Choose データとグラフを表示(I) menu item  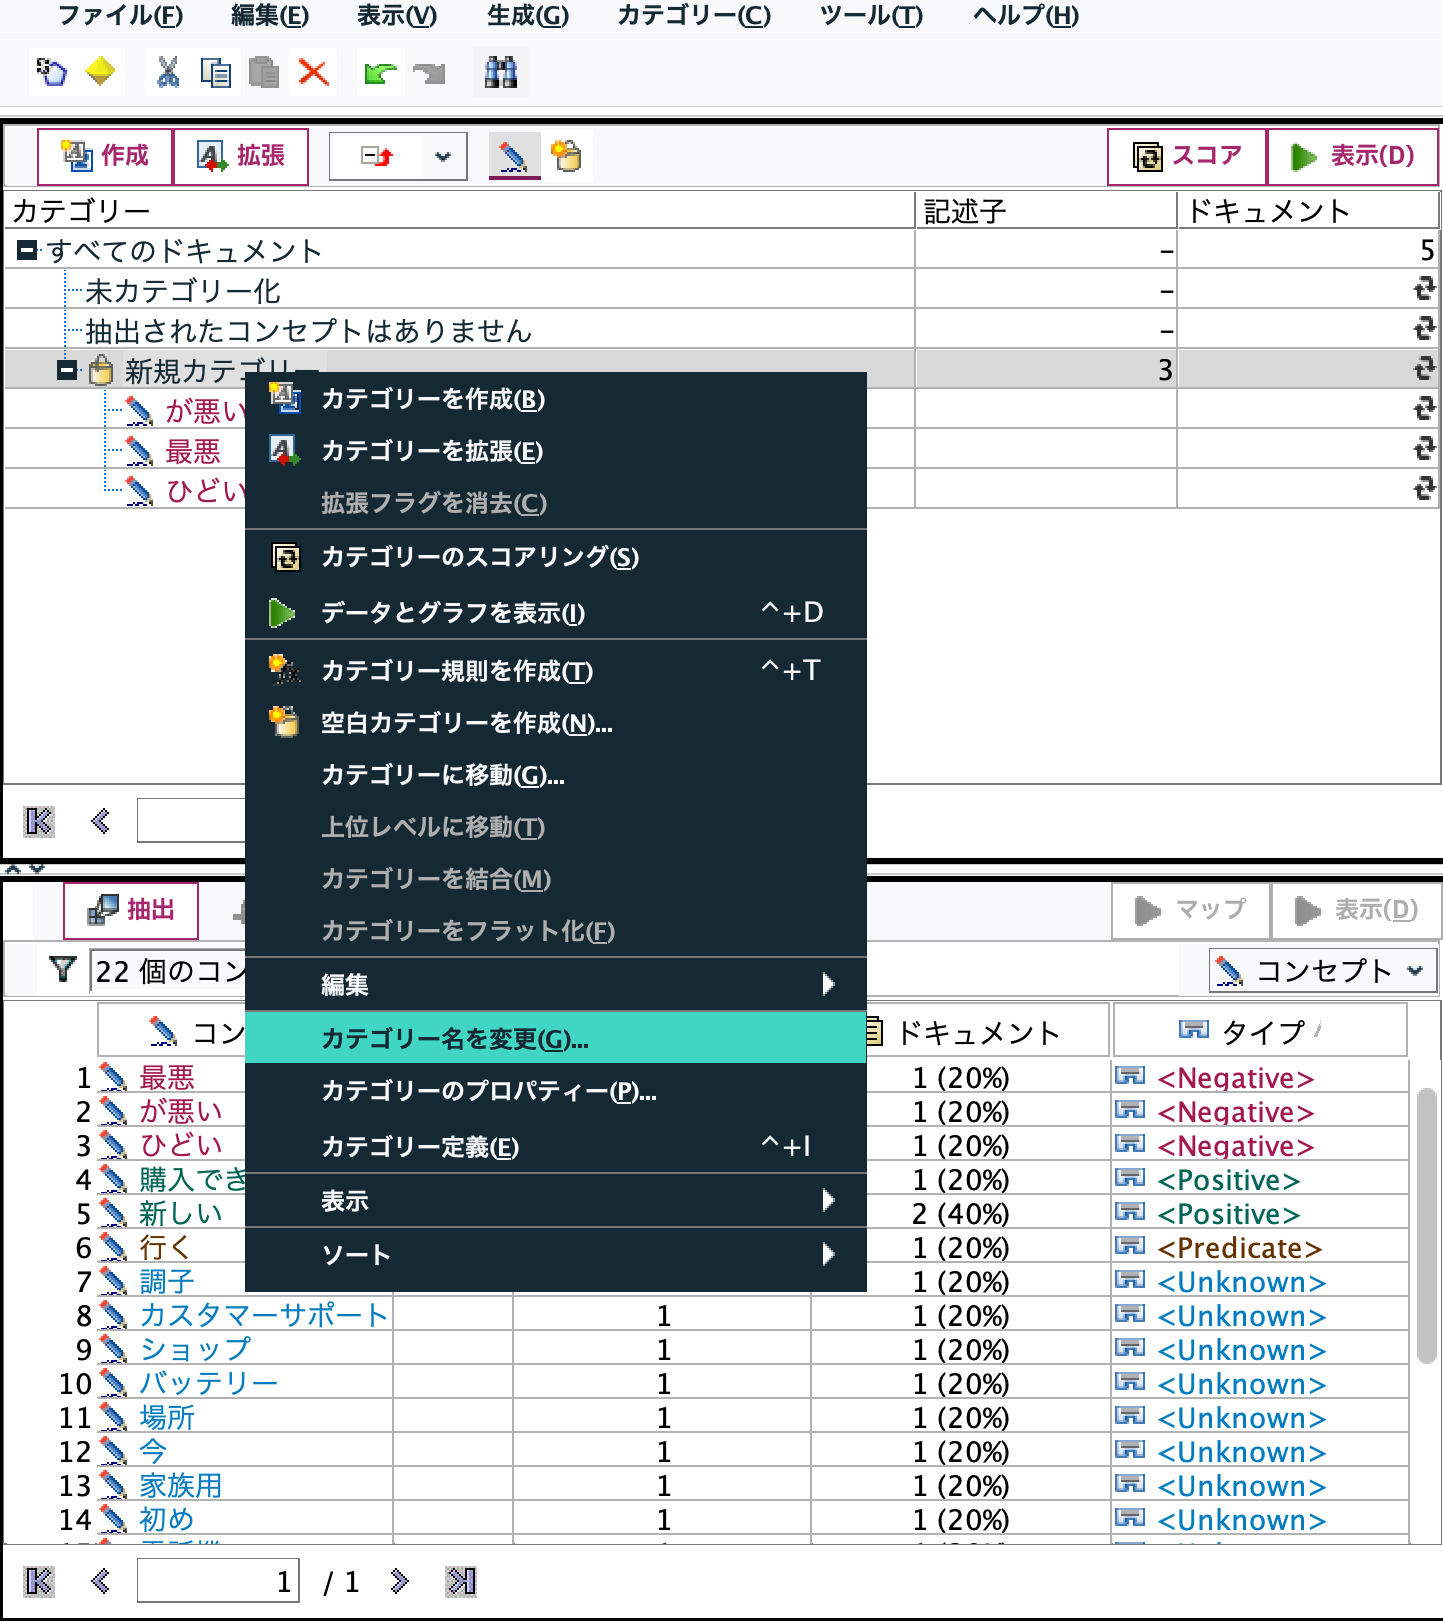[x=555, y=612]
